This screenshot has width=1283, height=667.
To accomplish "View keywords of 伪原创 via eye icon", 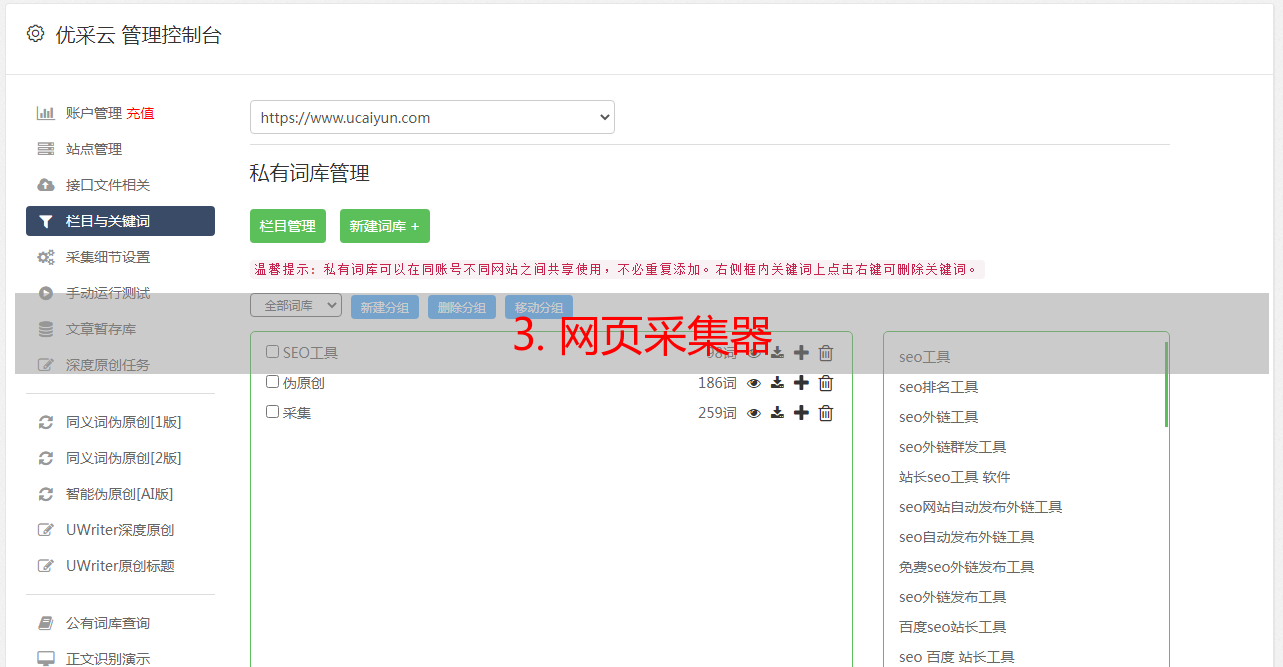I will tap(754, 383).
